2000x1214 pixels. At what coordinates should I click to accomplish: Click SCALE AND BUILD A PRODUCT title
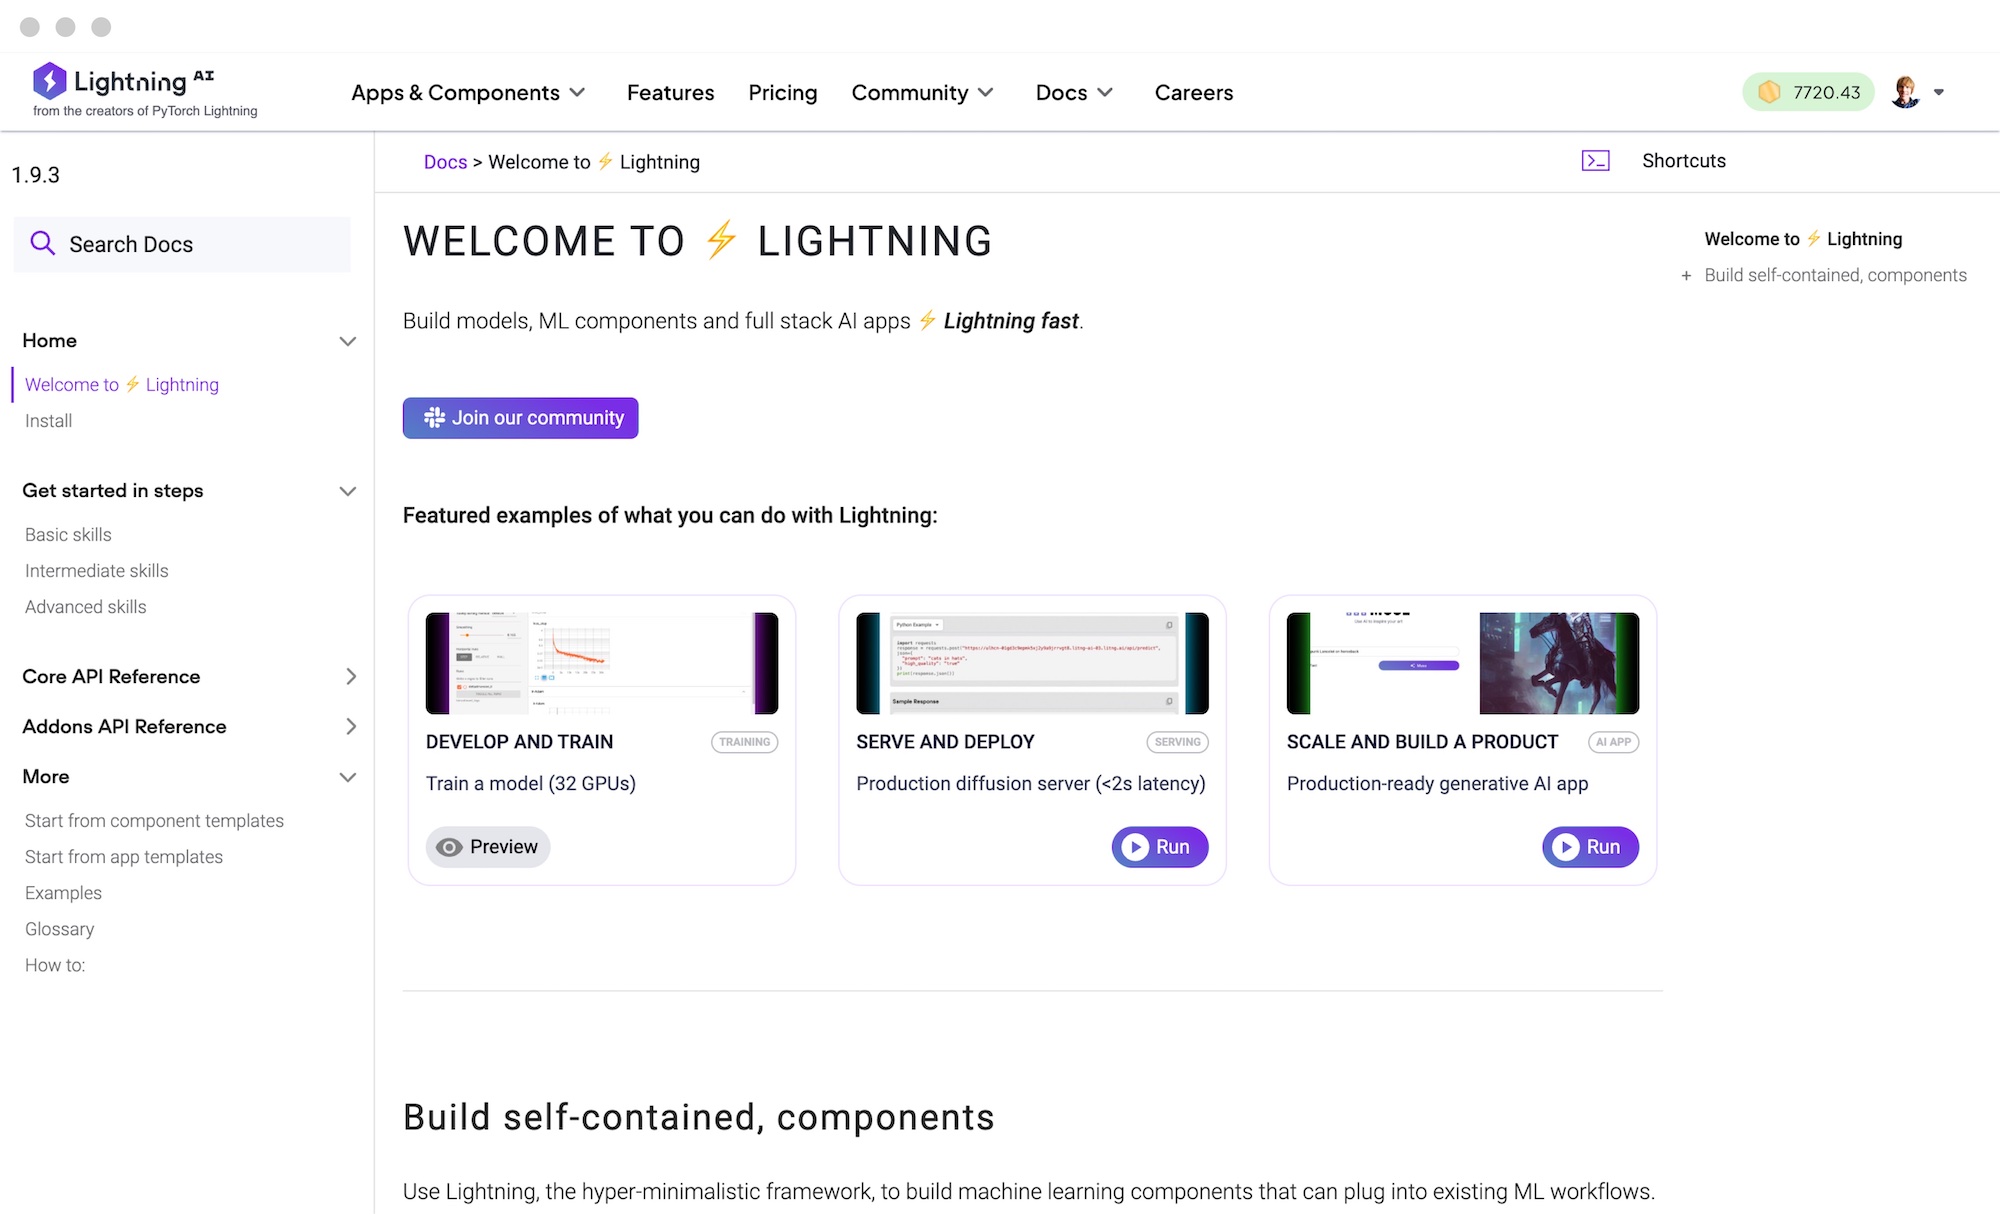1422,742
